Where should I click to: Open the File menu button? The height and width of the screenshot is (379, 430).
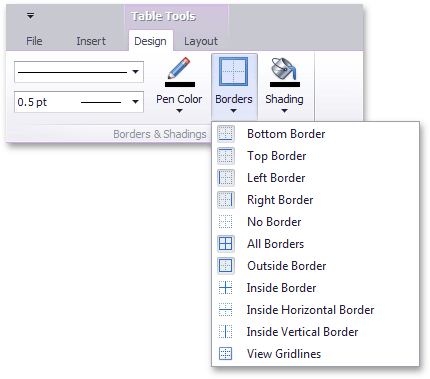click(34, 41)
